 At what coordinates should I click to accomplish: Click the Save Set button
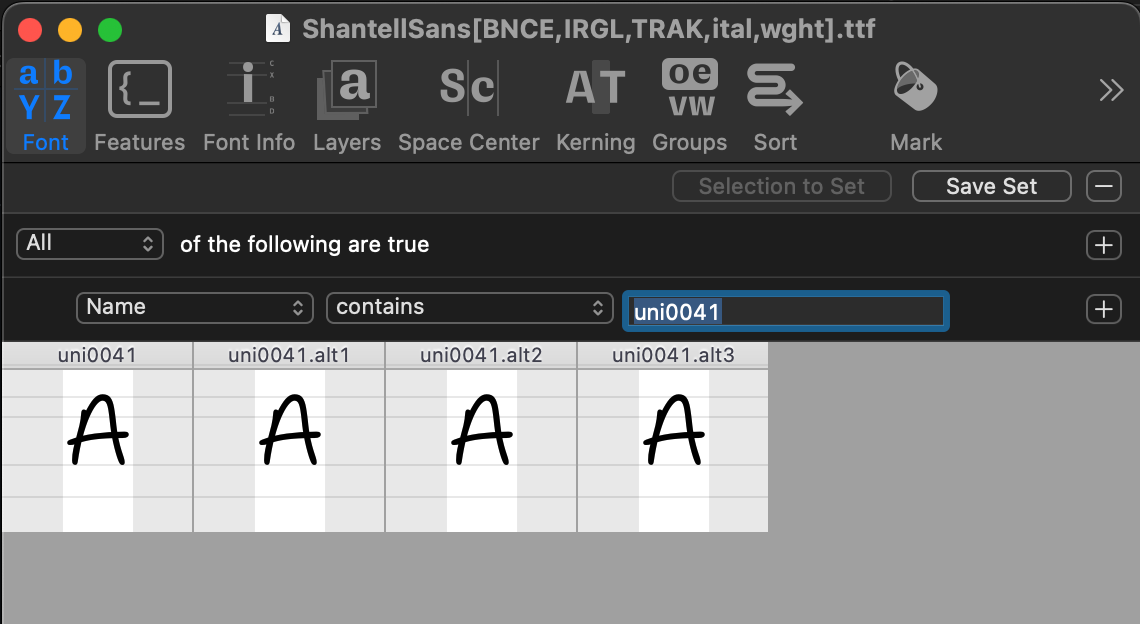coord(991,185)
